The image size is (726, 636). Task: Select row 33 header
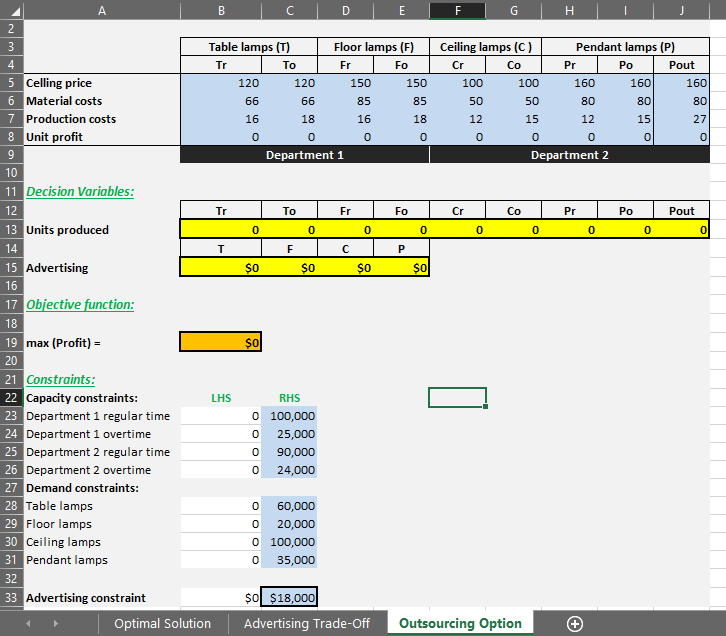[x=11, y=598]
